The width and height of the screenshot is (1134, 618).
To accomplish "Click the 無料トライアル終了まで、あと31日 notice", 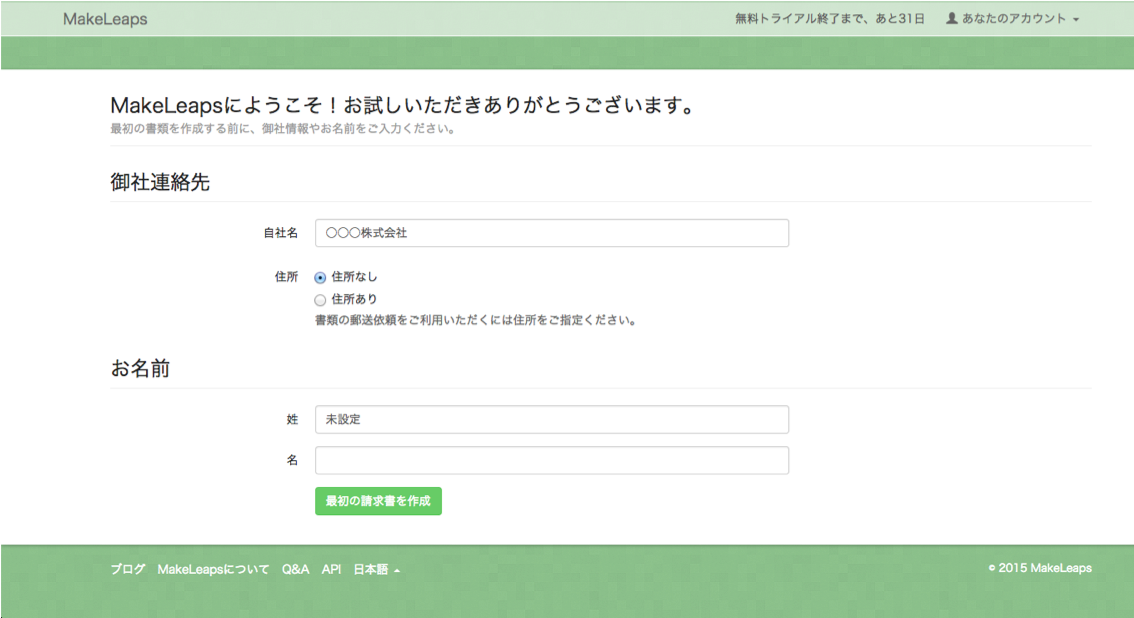I will tap(830, 19).
